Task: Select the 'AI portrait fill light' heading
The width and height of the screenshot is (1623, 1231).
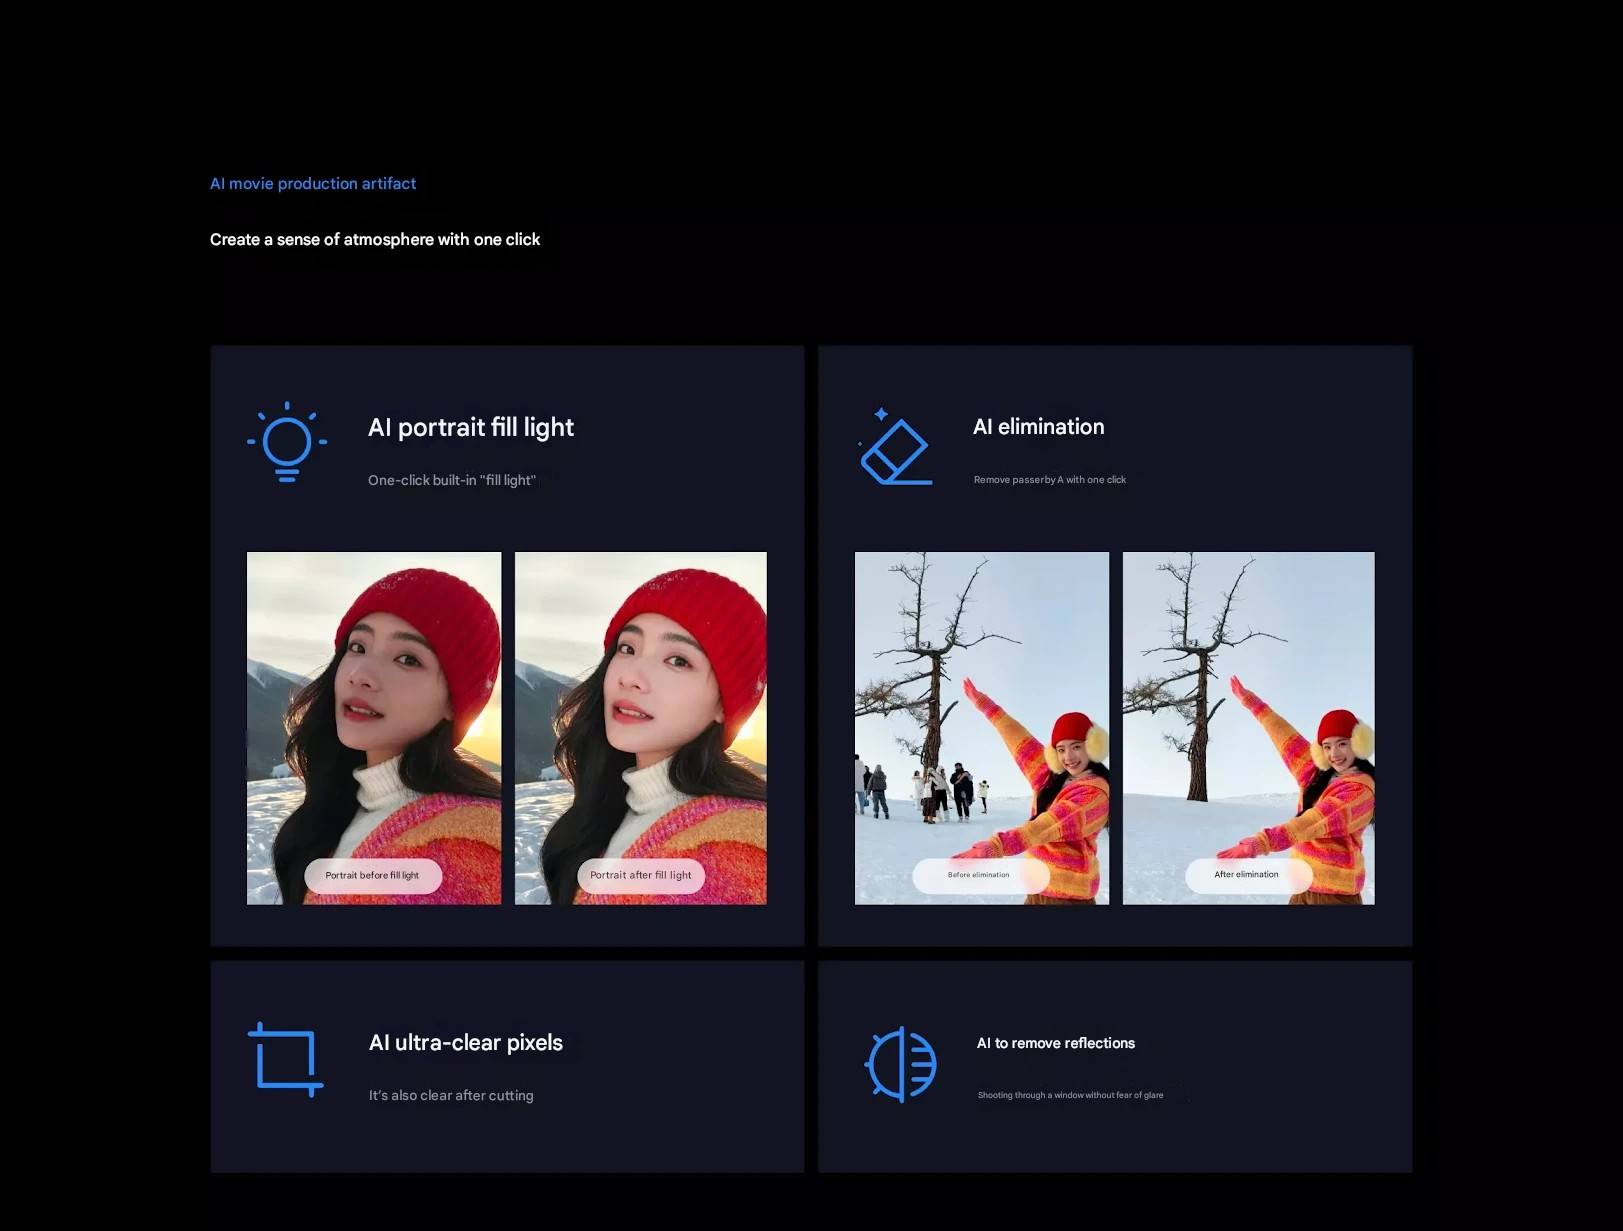Action: click(x=470, y=428)
